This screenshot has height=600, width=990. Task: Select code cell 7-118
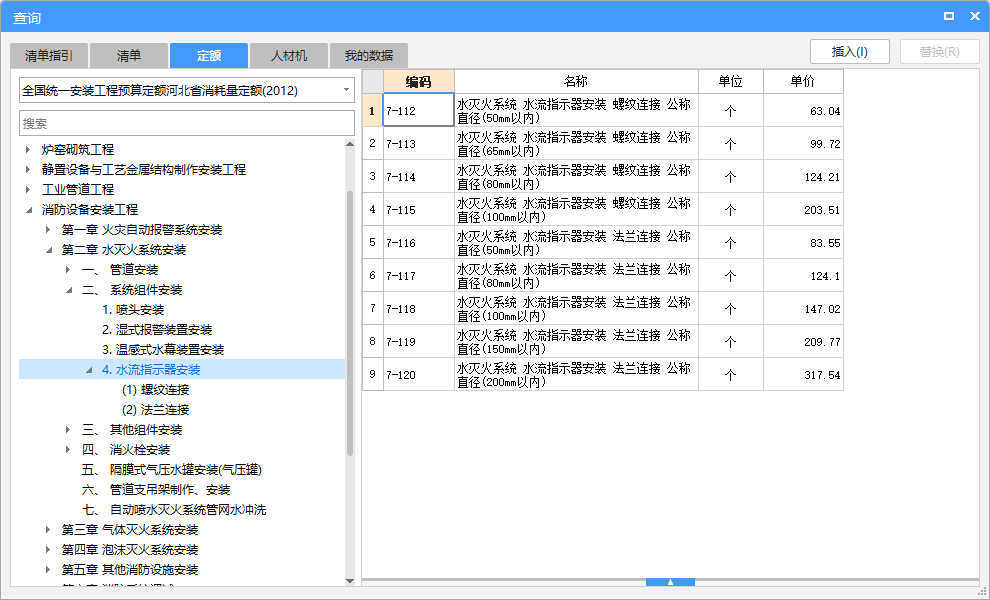pos(419,309)
